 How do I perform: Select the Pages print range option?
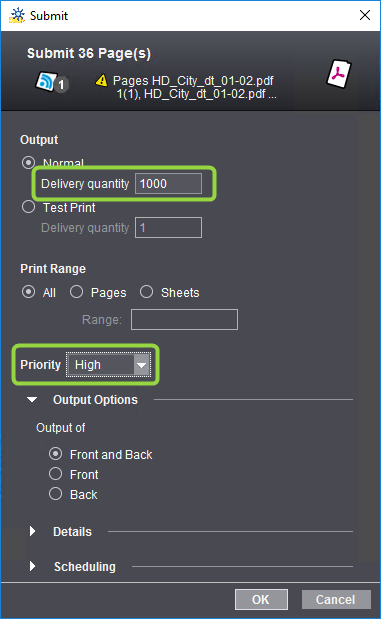pos(77,292)
